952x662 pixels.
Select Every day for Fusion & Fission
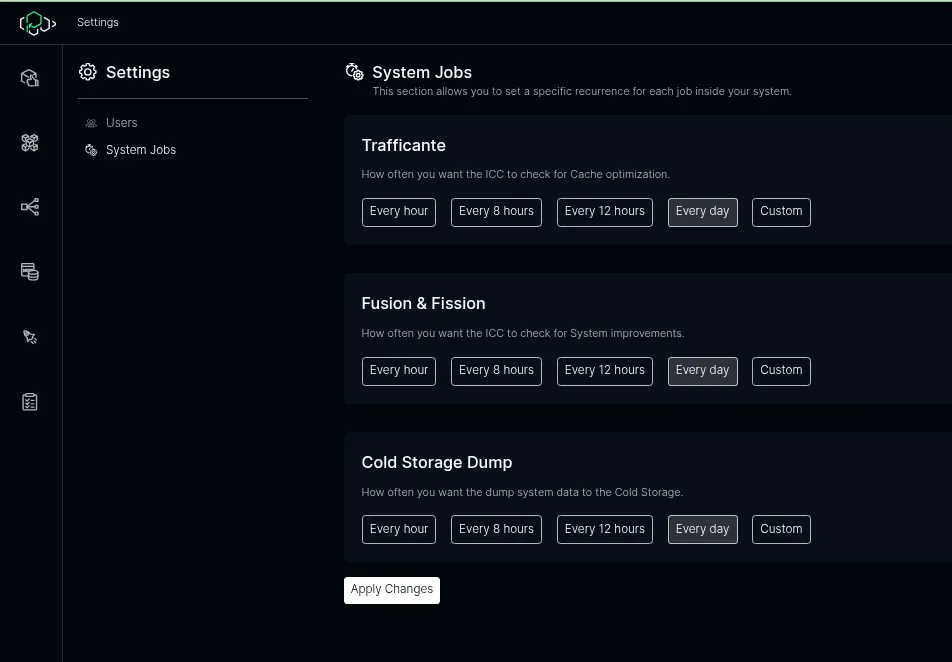[x=702, y=371]
